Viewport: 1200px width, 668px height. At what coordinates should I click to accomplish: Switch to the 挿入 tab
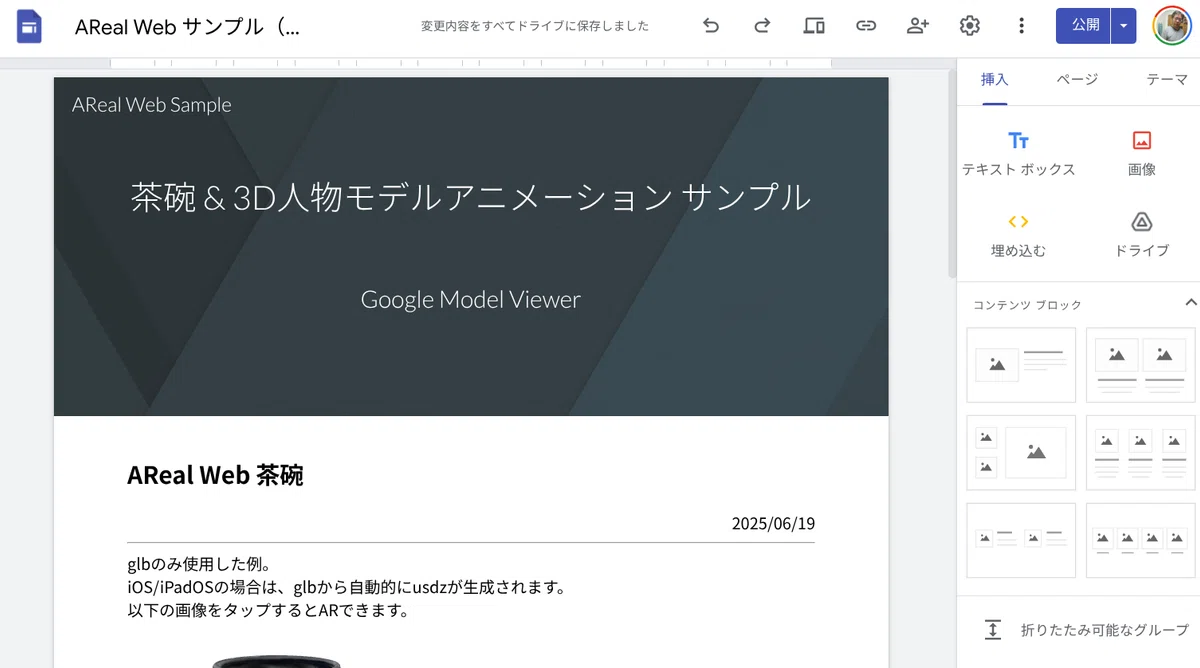tap(994, 80)
